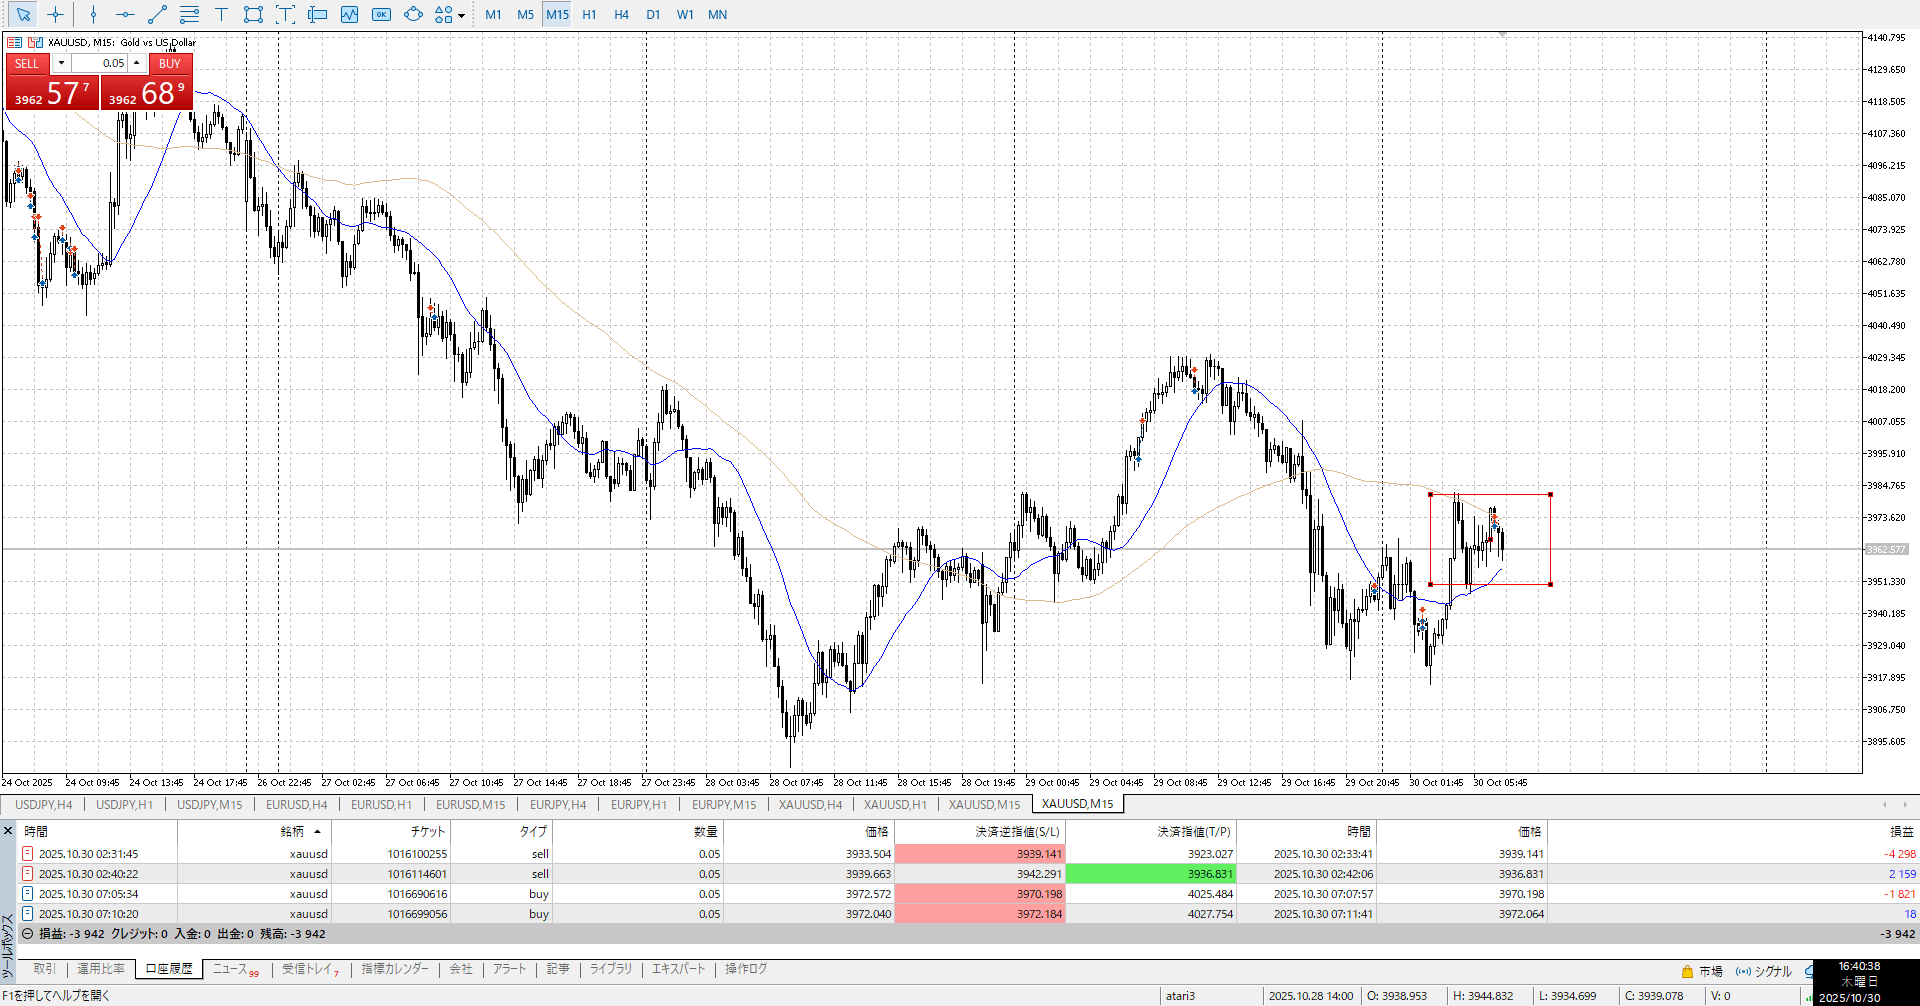Pick the vertical line drawing tool

pyautogui.click(x=93, y=15)
